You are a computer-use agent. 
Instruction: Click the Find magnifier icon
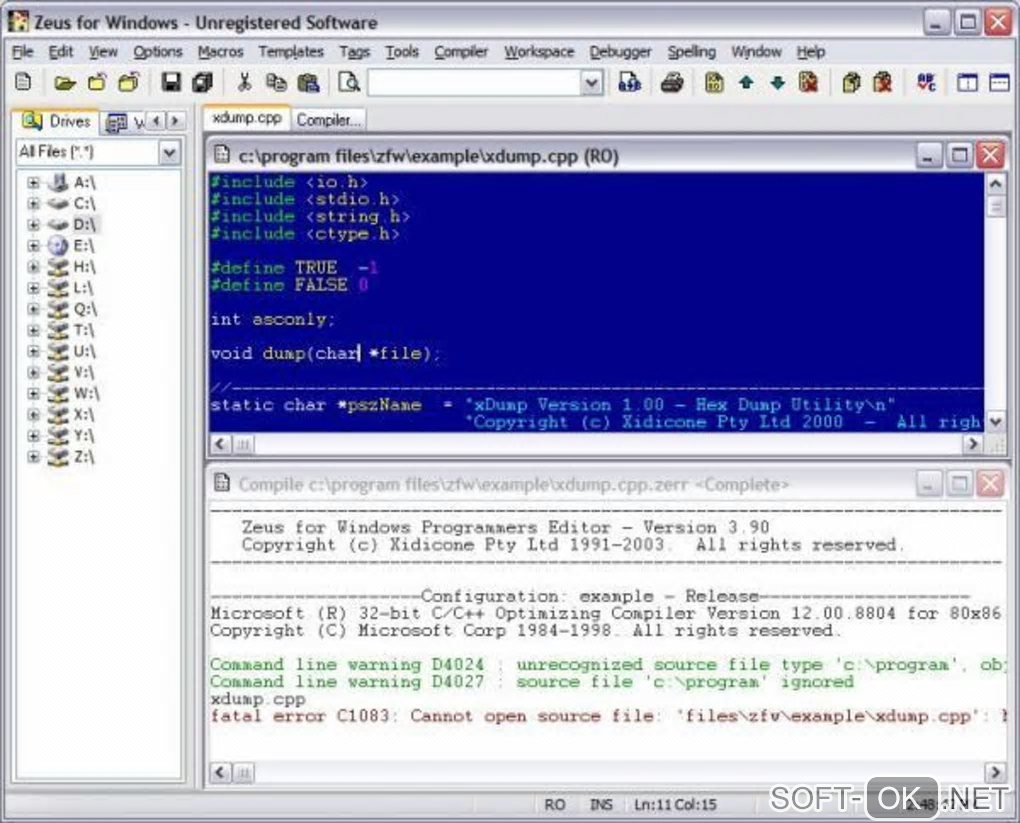(x=349, y=83)
